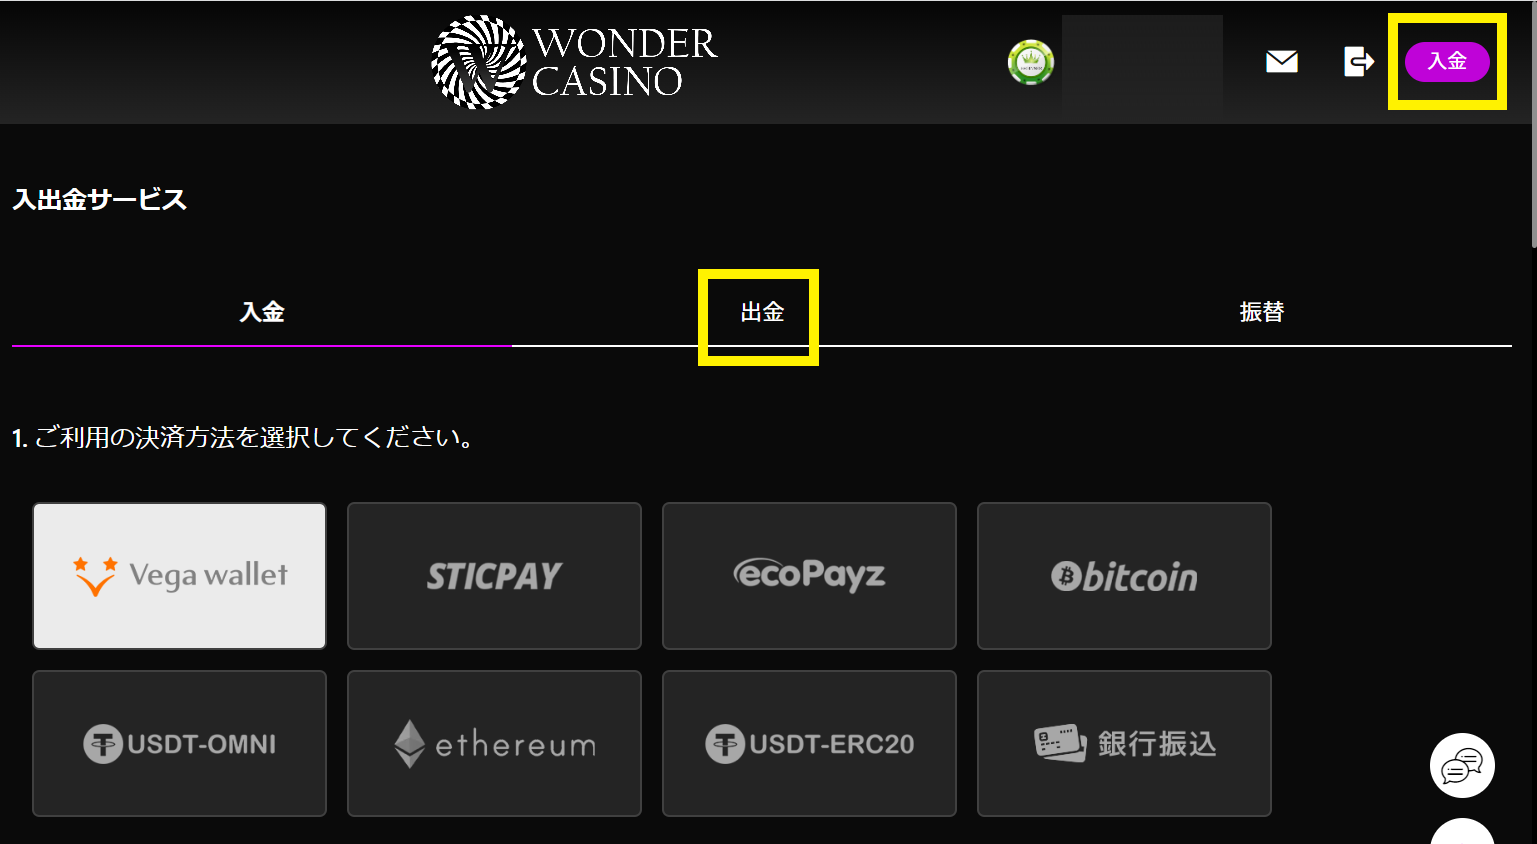Choose 銀行振込 bank transfer option
Image resolution: width=1537 pixels, height=844 pixels.
click(1124, 744)
